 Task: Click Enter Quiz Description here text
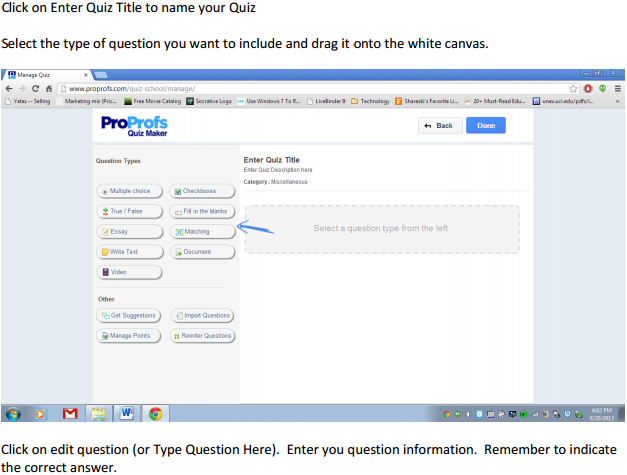[278, 170]
